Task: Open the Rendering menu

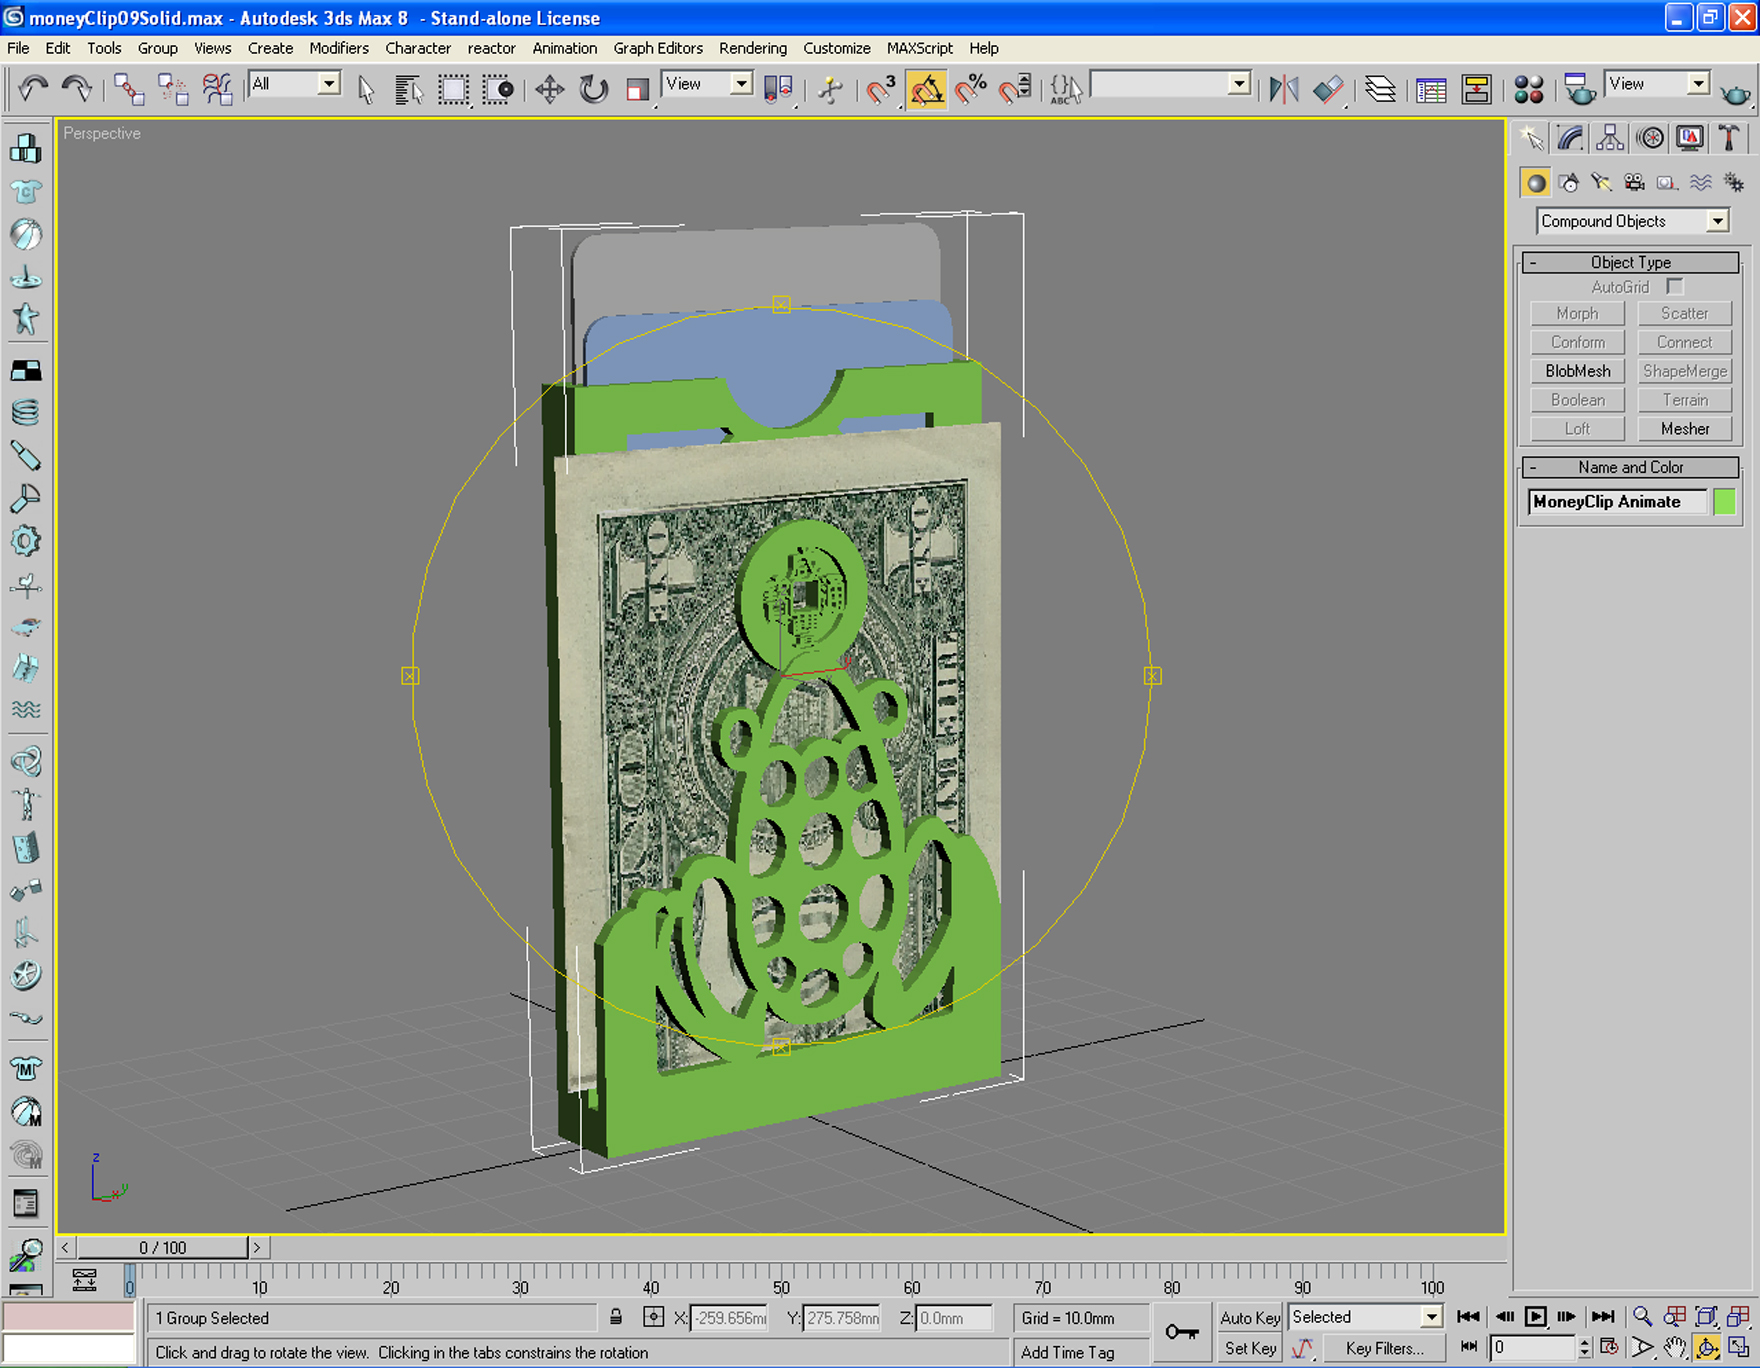Action: coord(752,48)
